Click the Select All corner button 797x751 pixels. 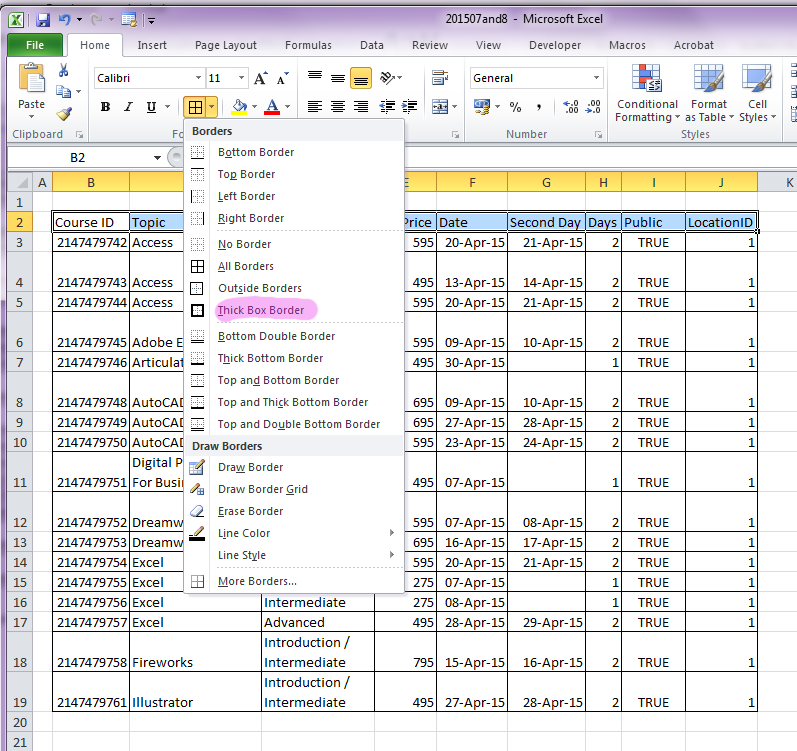(x=20, y=182)
